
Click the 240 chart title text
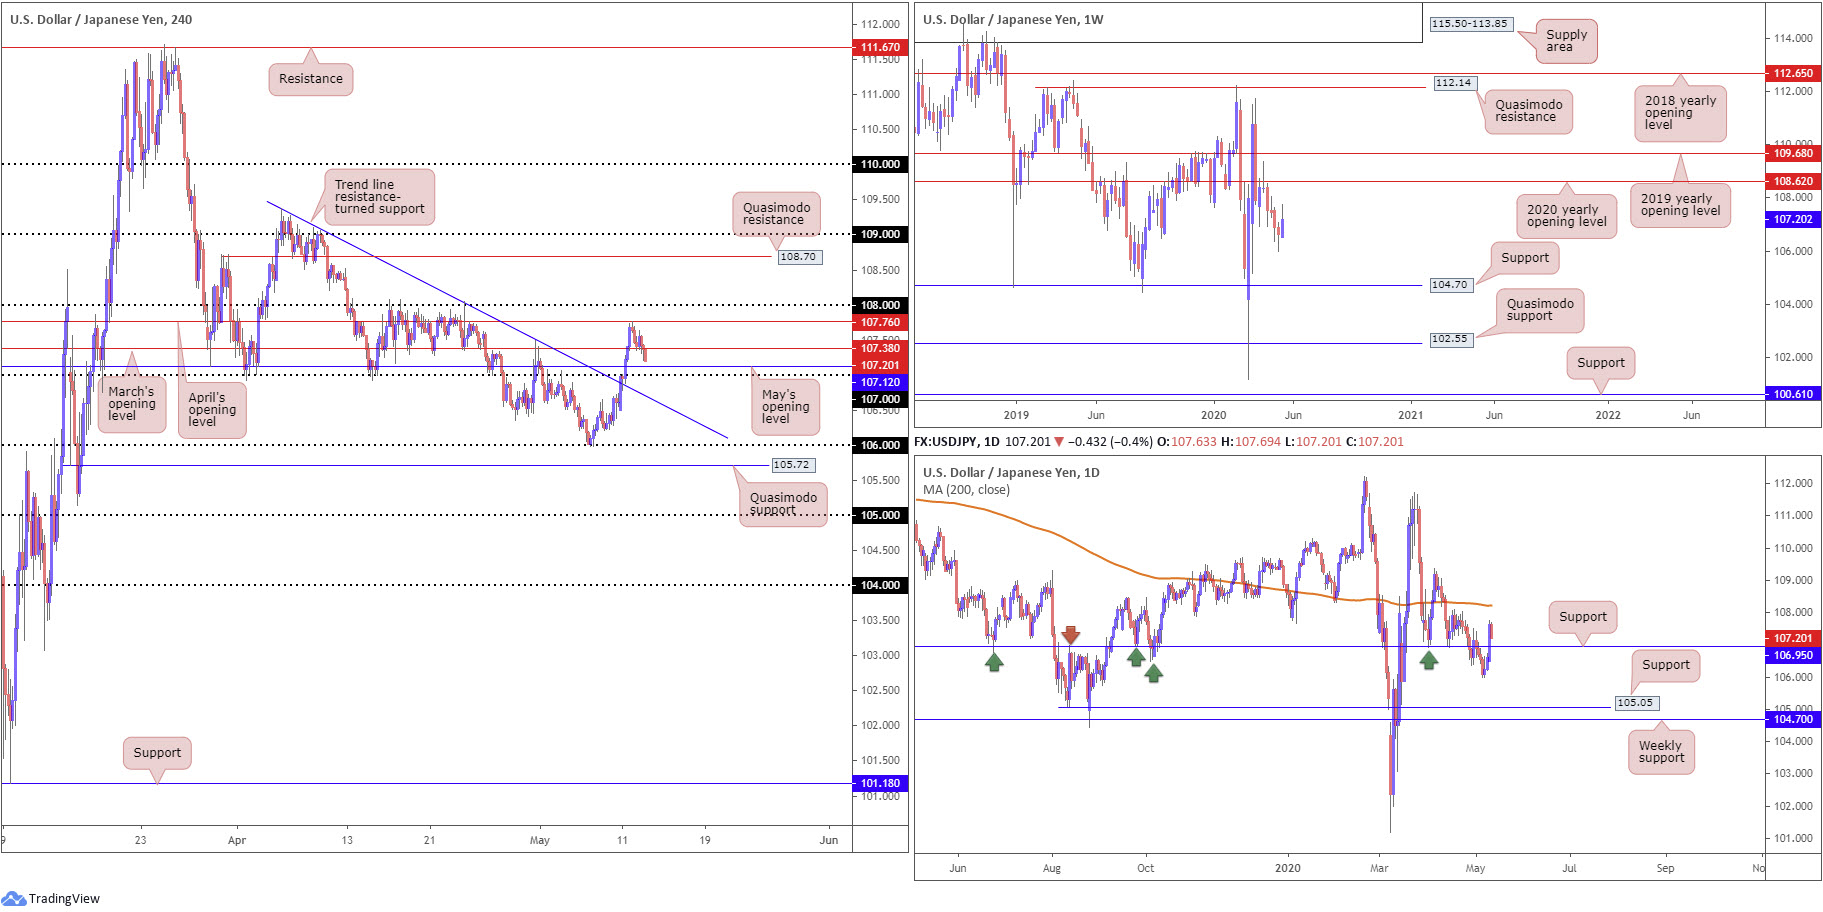point(101,19)
